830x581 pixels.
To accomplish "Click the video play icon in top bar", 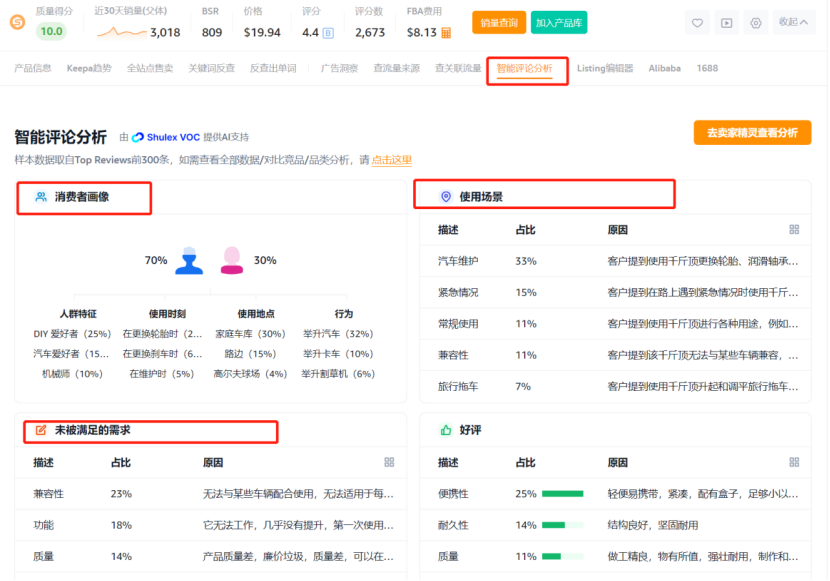I will click(727, 23).
